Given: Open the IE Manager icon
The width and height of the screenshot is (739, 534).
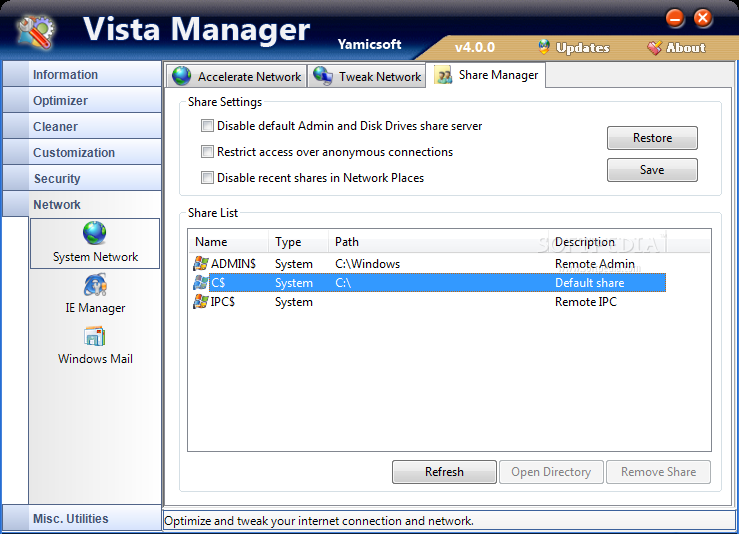Looking at the screenshot, I should point(95,285).
